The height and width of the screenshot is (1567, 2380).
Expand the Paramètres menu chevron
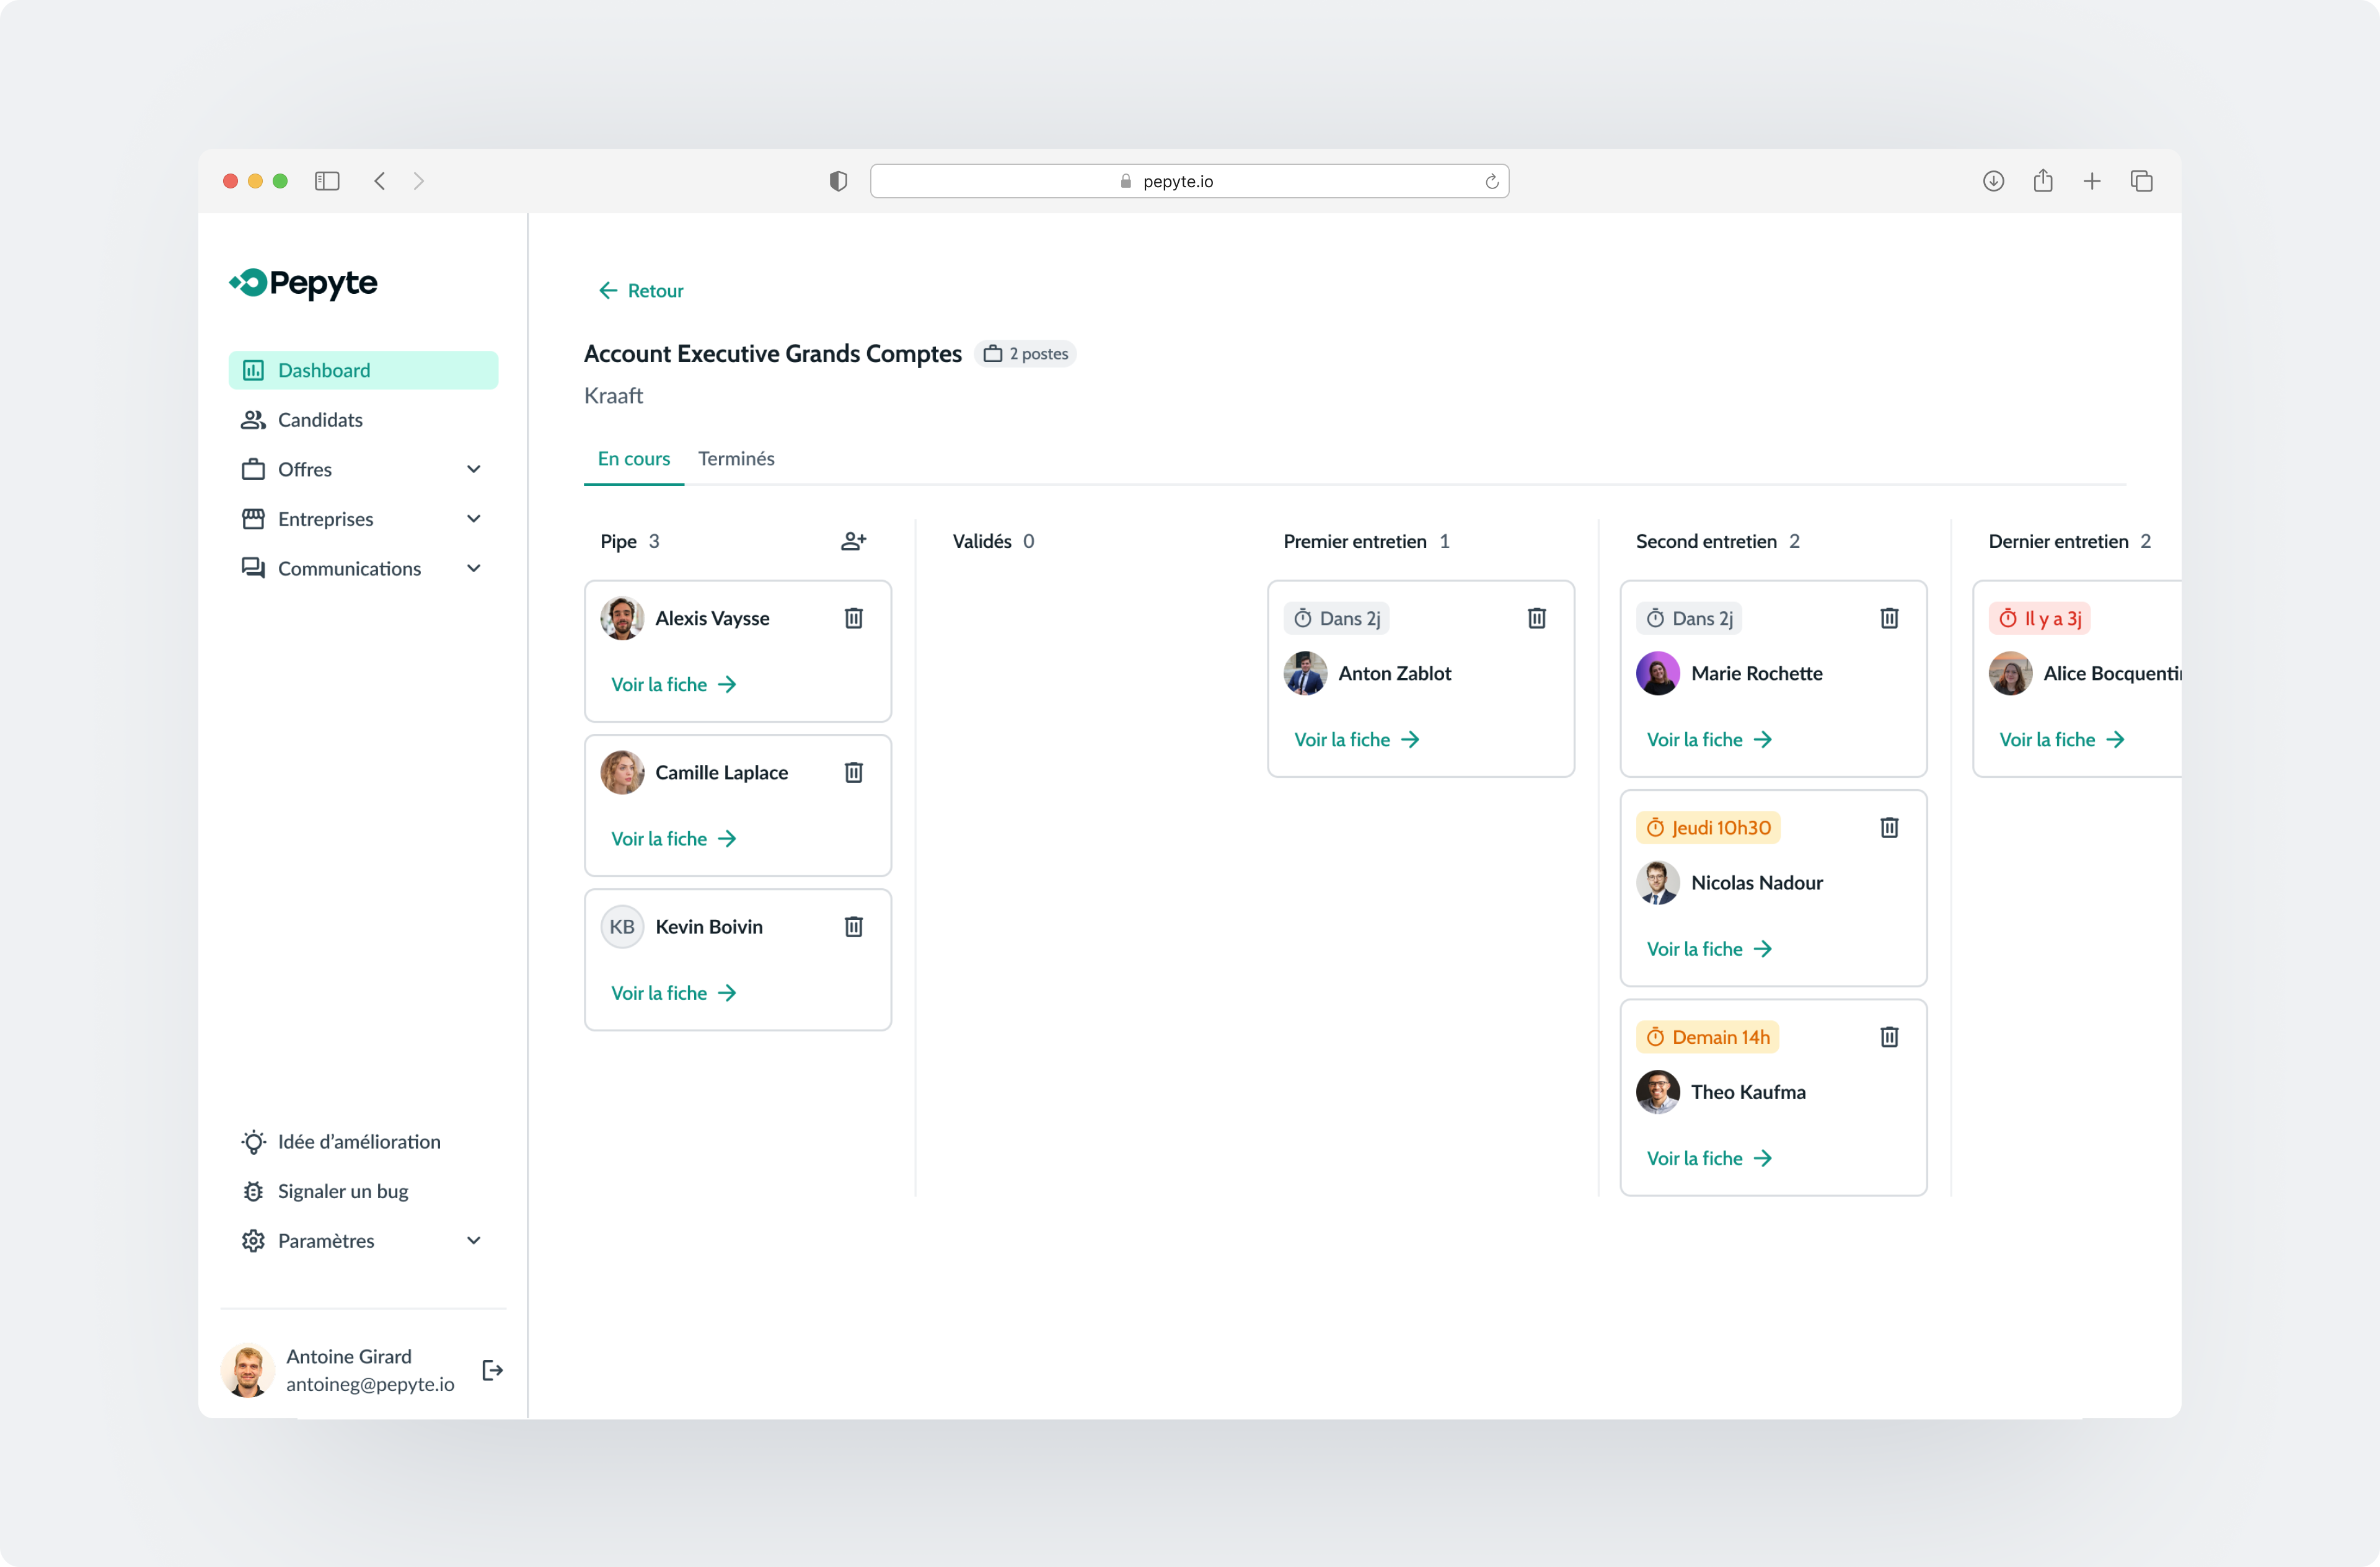474,1240
